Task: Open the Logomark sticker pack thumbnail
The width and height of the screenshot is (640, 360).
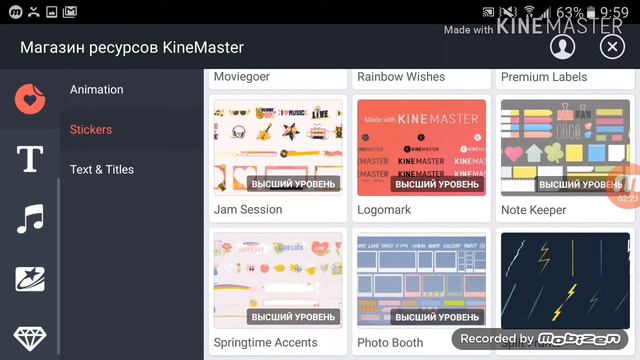Action: click(x=422, y=148)
